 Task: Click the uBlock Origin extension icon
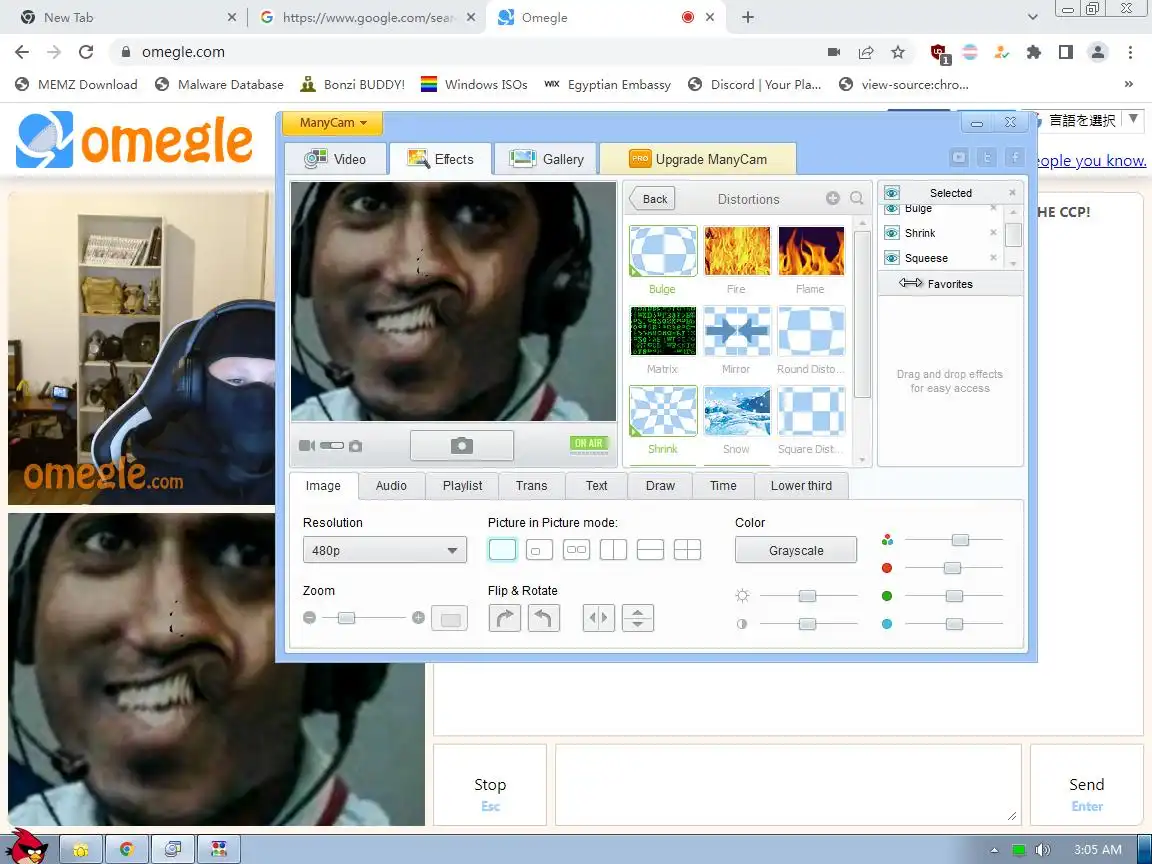coord(939,52)
